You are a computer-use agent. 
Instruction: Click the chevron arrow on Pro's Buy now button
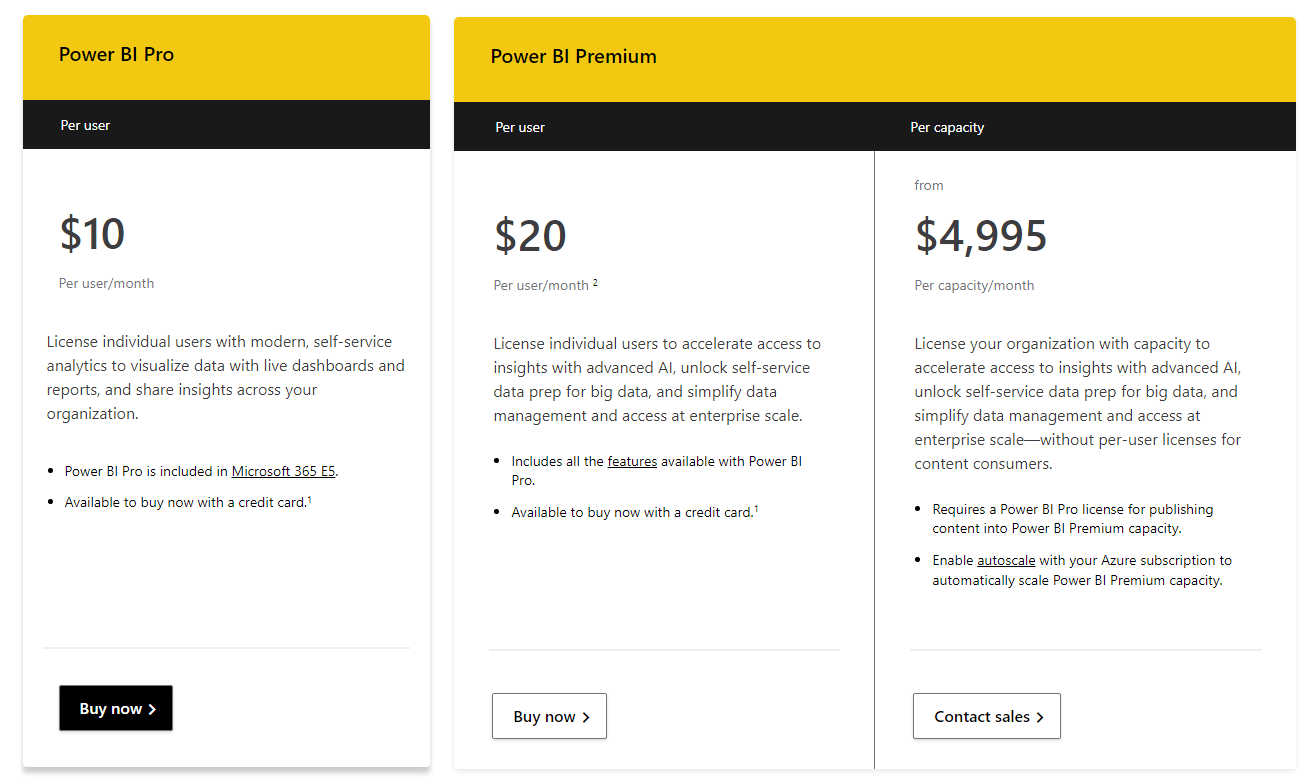(x=153, y=707)
